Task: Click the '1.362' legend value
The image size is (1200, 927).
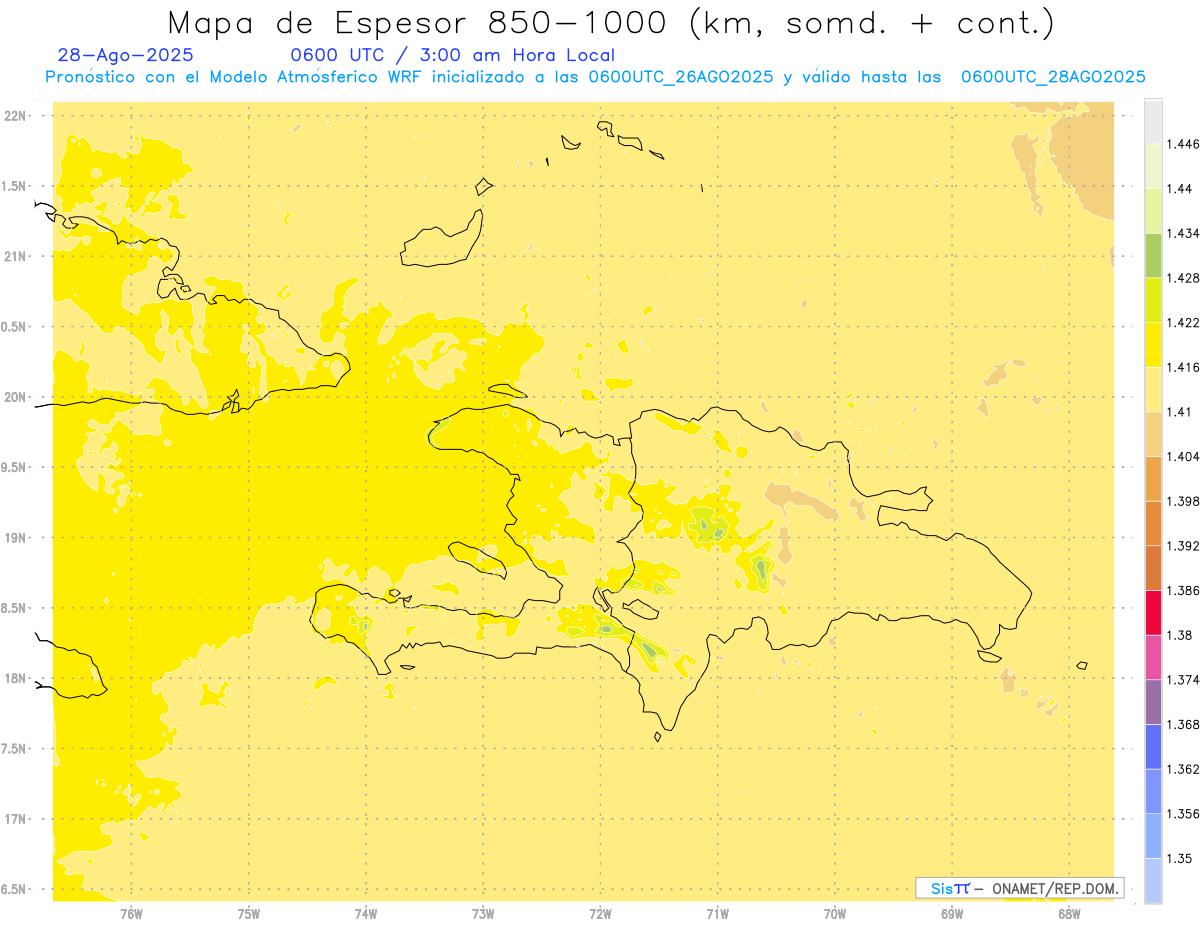Action: click(x=1184, y=769)
